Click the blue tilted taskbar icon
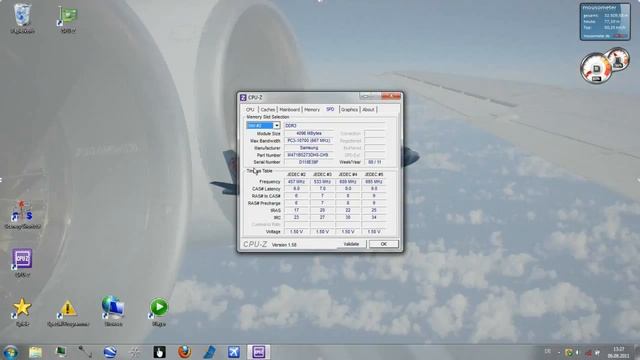The height and width of the screenshot is (360, 640). [209, 352]
